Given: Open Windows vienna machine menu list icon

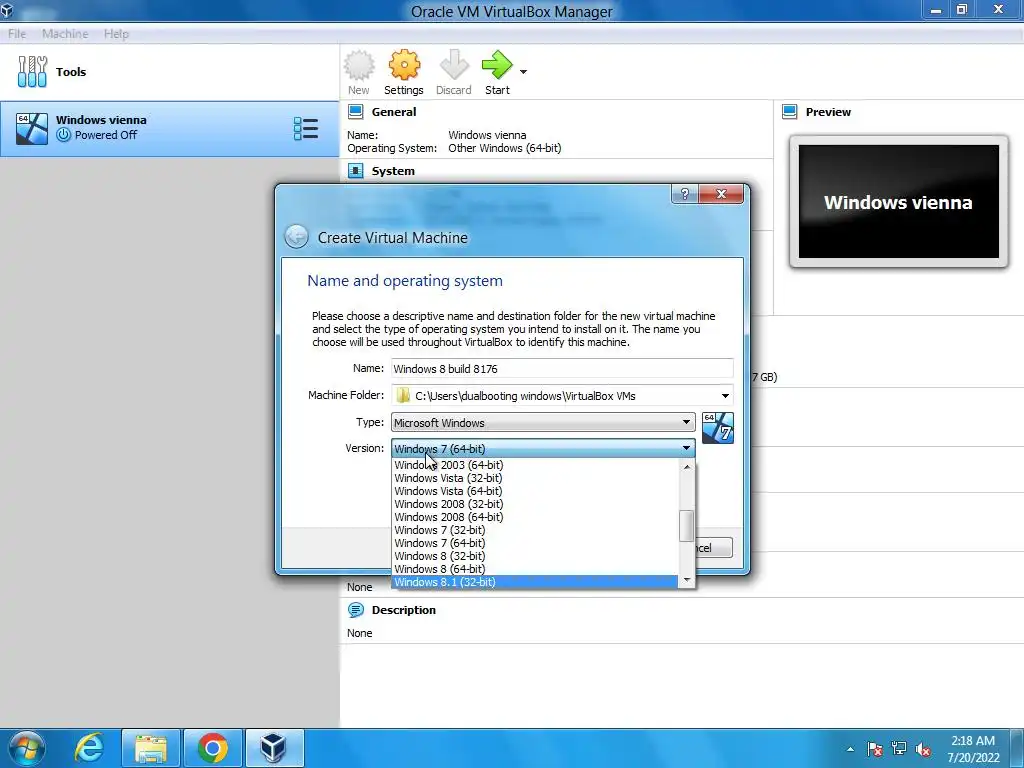Looking at the screenshot, I should (x=306, y=129).
